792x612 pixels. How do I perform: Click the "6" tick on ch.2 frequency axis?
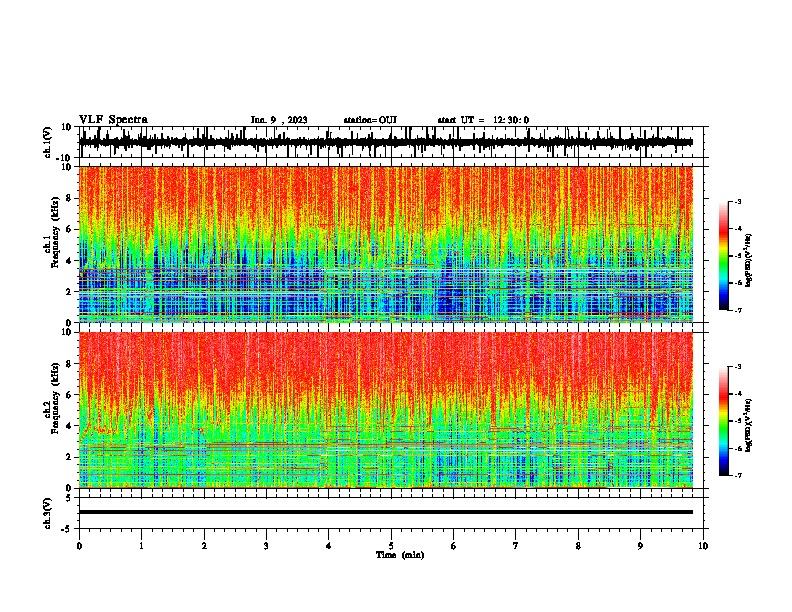70,395
